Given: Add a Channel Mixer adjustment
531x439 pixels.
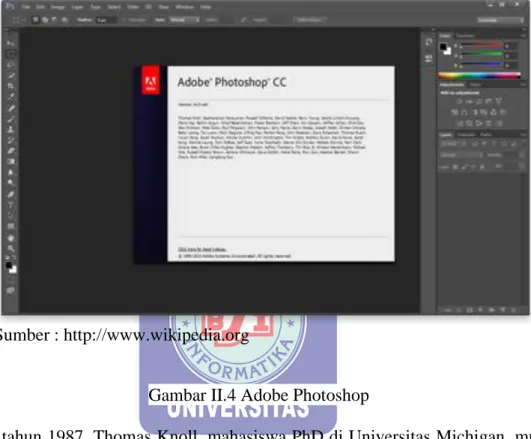Looking at the screenshot, I should pyautogui.click(x=493, y=112).
